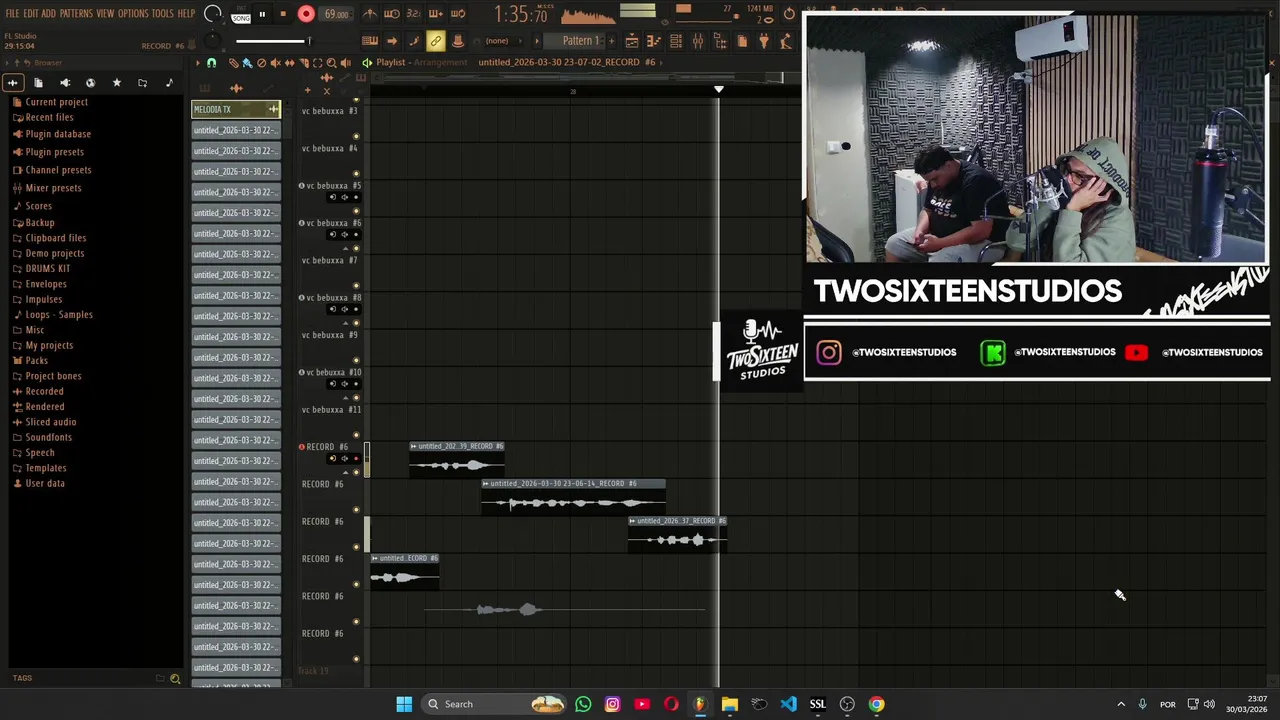
Task: Select clip untitled_2026-03-30 23-06-14_RECORD #6
Action: coord(573,498)
